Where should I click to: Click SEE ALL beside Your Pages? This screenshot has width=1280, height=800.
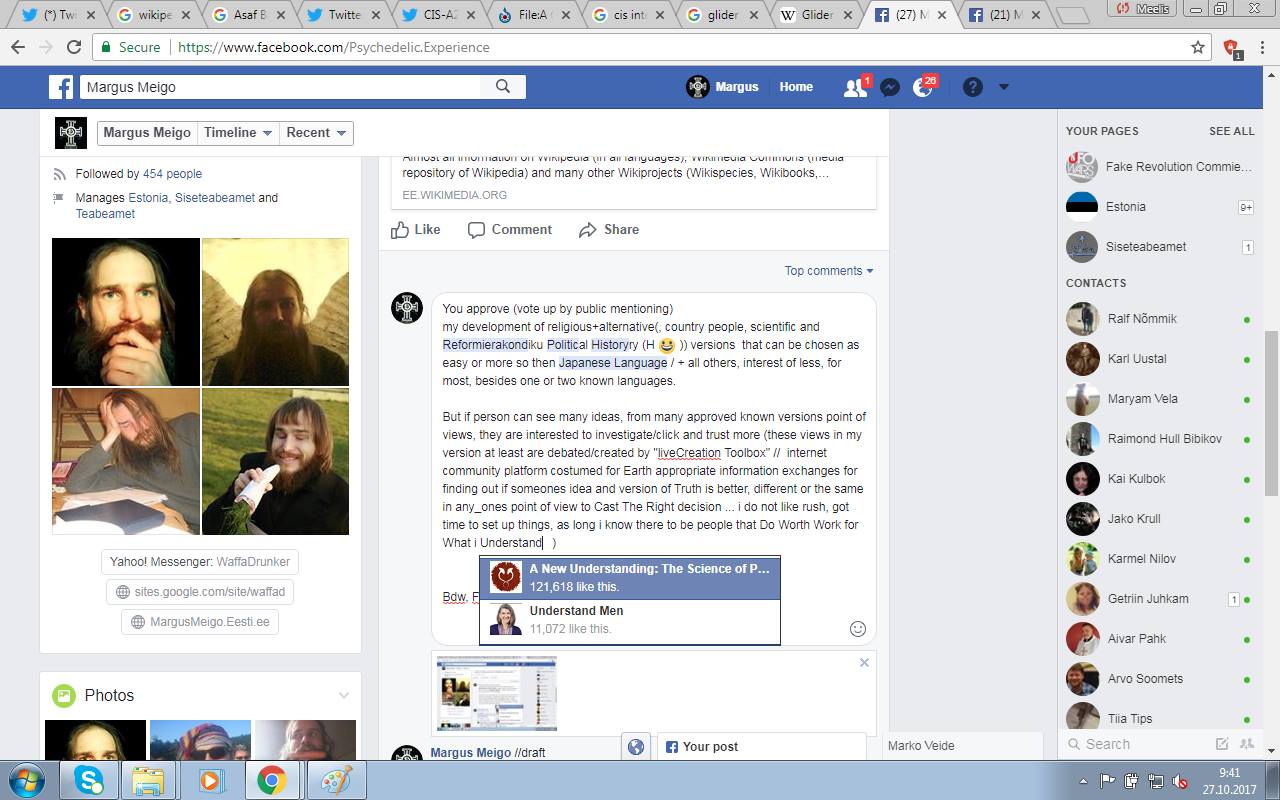click(x=1231, y=131)
